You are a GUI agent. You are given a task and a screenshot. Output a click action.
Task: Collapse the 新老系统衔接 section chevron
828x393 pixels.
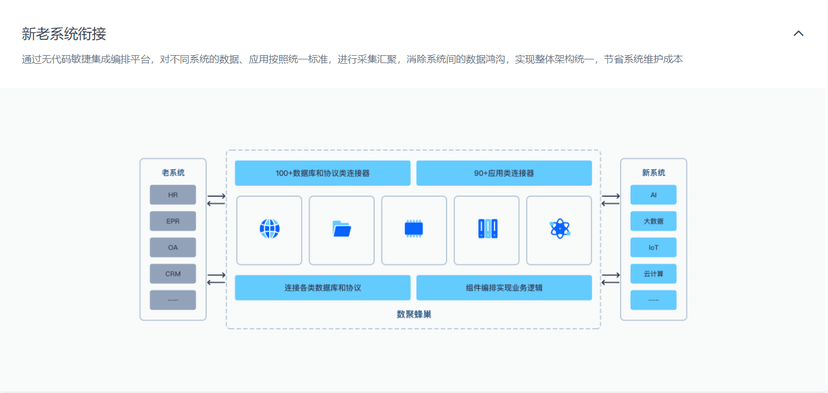coord(798,34)
